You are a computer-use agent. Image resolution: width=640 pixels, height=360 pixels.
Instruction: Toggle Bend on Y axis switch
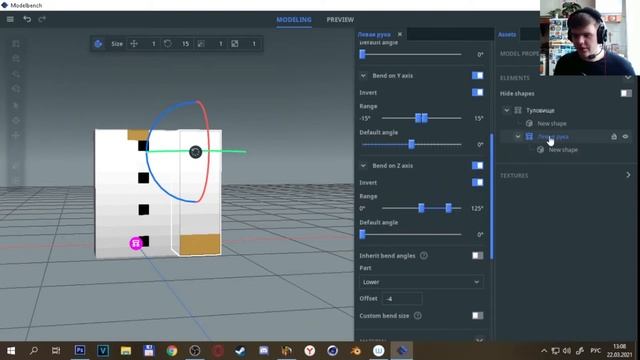click(477, 76)
